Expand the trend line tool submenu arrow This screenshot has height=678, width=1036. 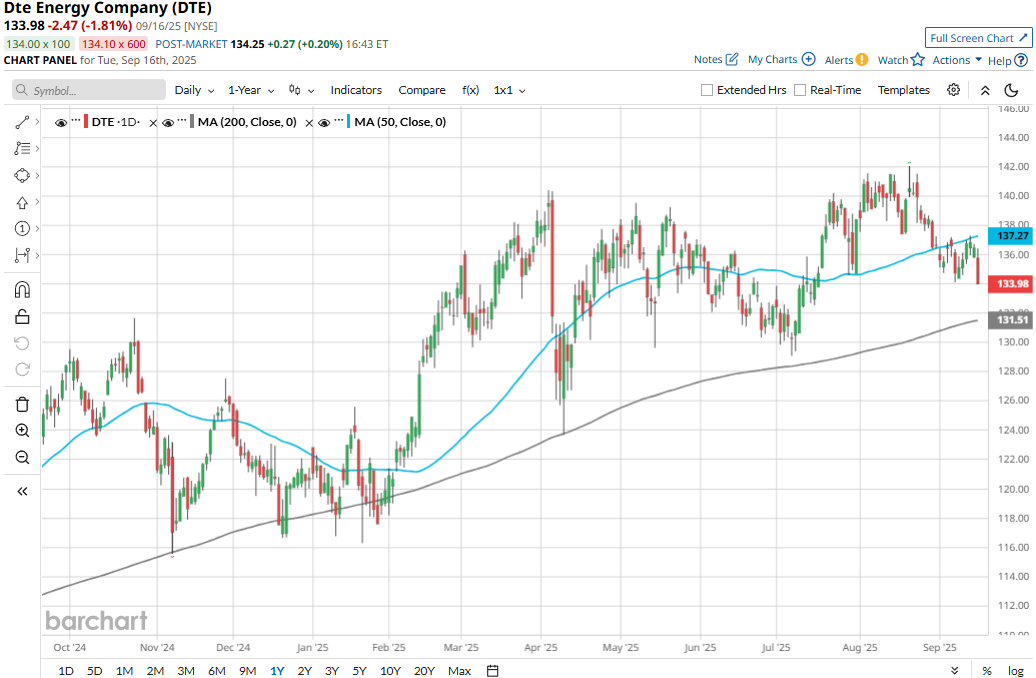point(37,122)
